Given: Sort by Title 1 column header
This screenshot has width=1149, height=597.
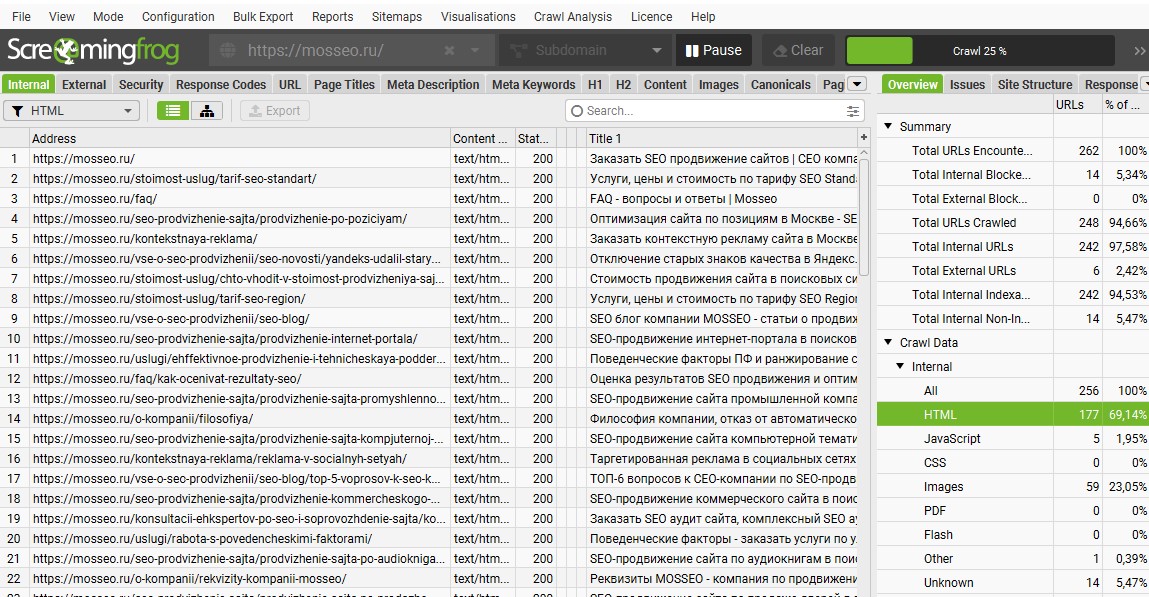Looking at the screenshot, I should tap(721, 138).
